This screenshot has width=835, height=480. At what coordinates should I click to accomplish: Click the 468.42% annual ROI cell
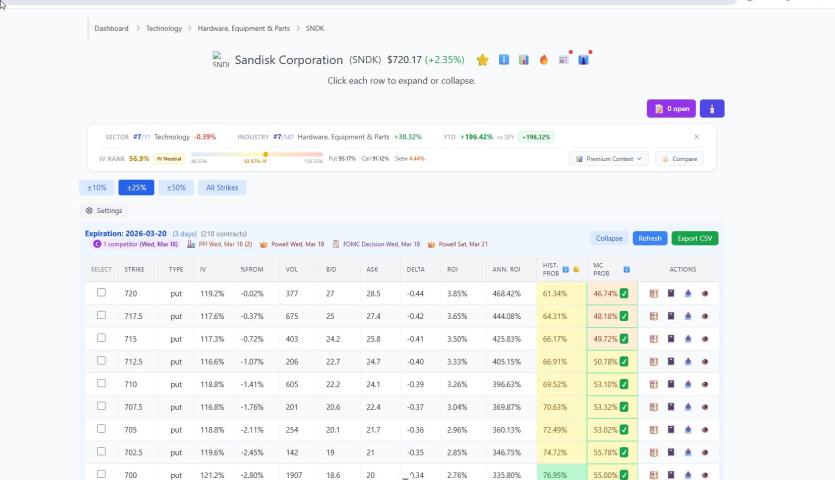(506, 294)
